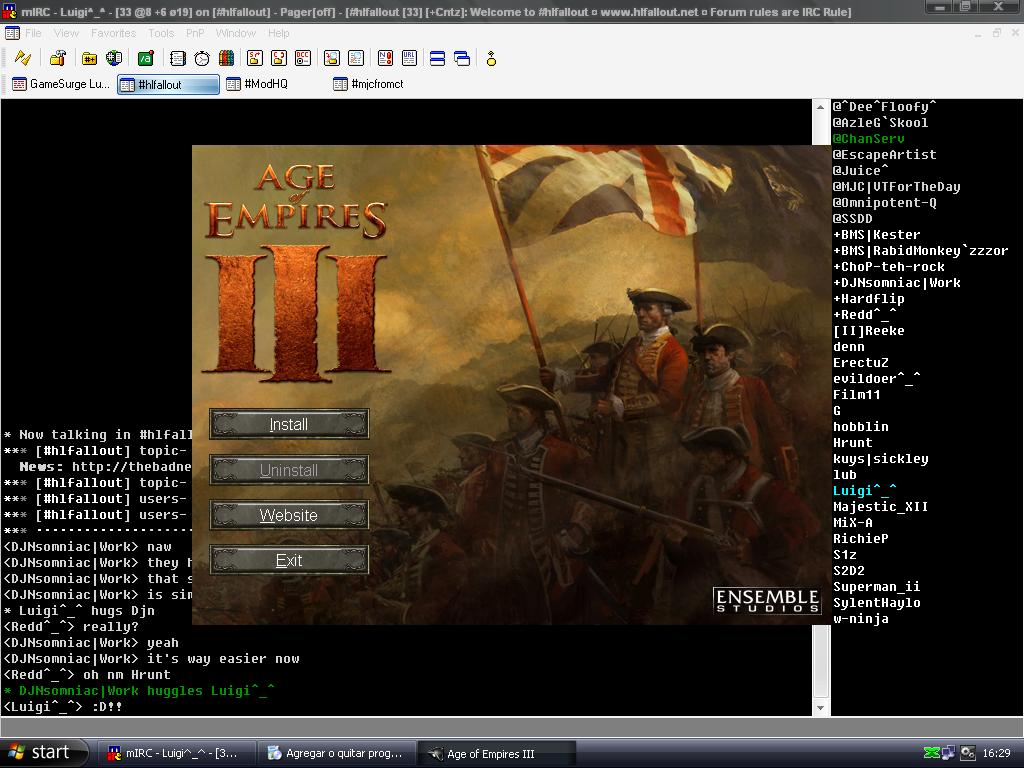Select Majestic_XII in the nick list
The image size is (1024, 768).
coord(880,507)
